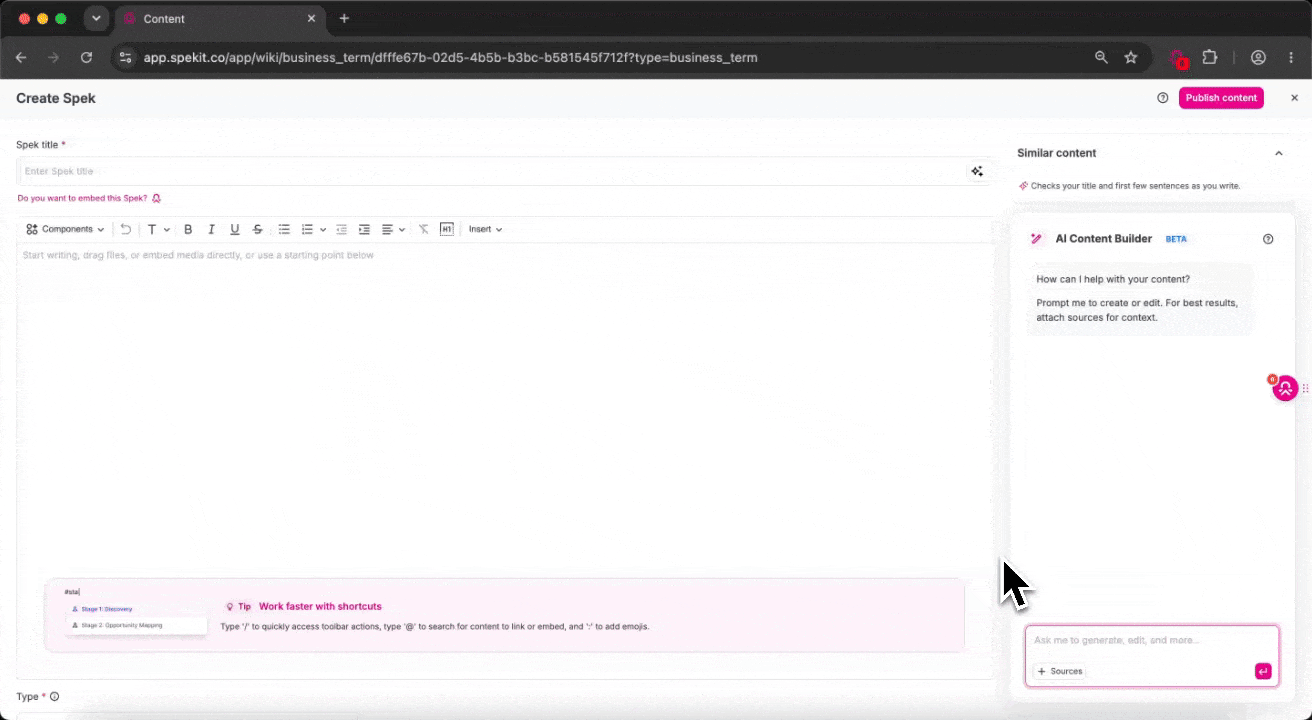Screen dimensions: 1312x720
Task: Select the Content browser tab
Action: [219, 19]
